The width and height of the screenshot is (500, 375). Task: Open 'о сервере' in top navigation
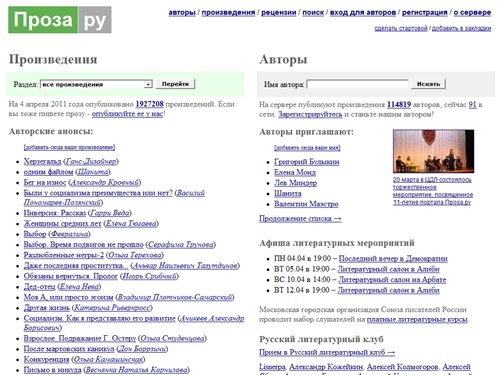pyautogui.click(x=472, y=13)
